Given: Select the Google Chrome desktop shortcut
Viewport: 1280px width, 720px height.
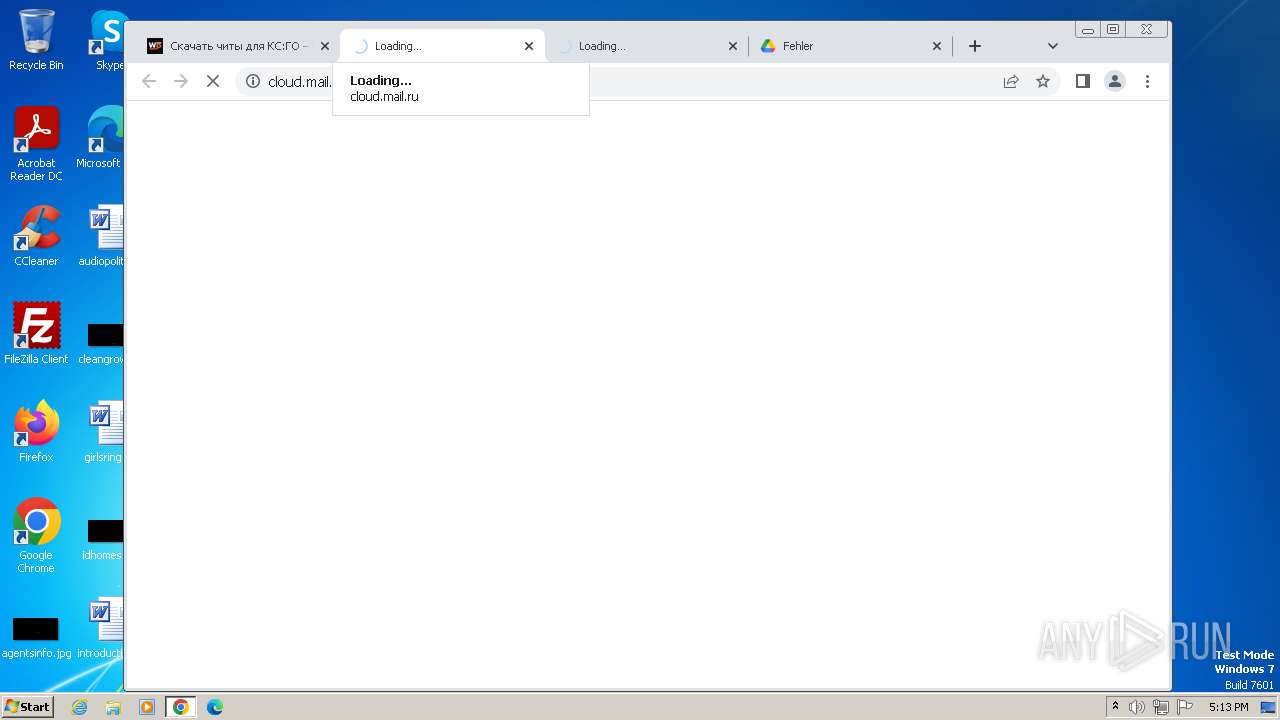Looking at the screenshot, I should point(36,536).
